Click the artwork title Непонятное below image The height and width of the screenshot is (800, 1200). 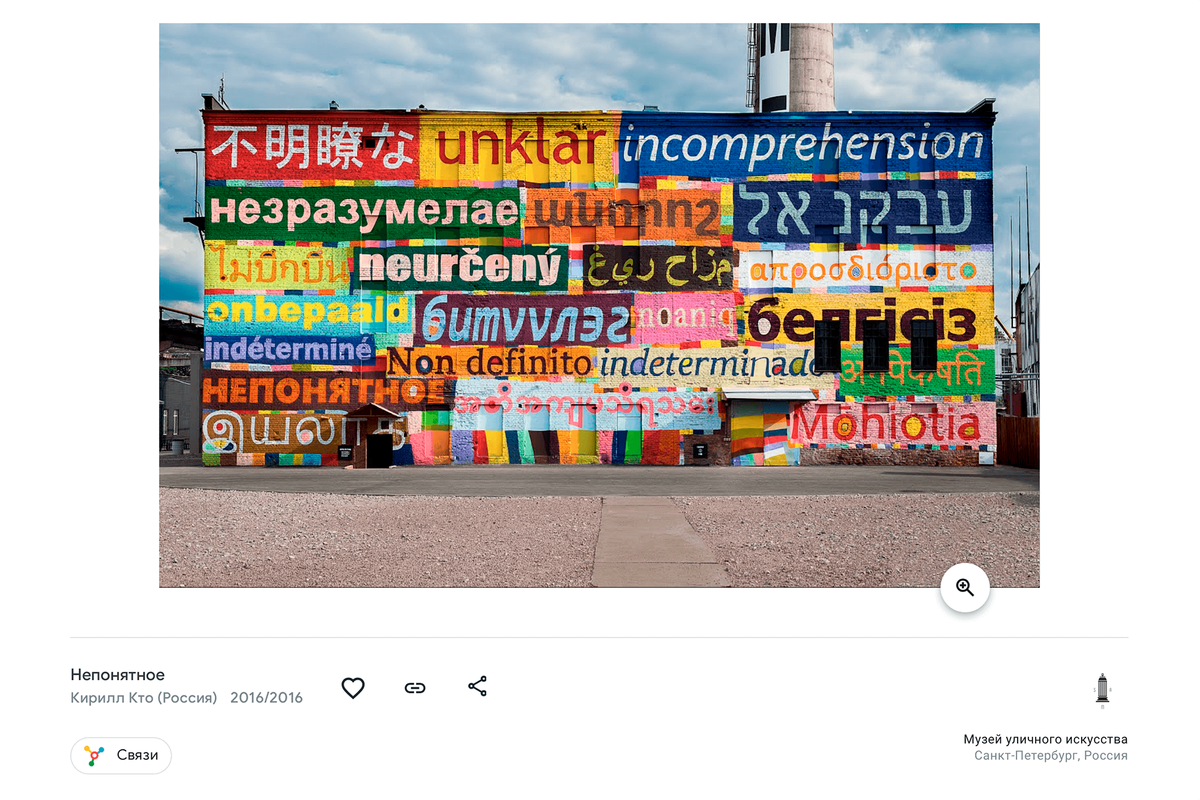point(118,675)
